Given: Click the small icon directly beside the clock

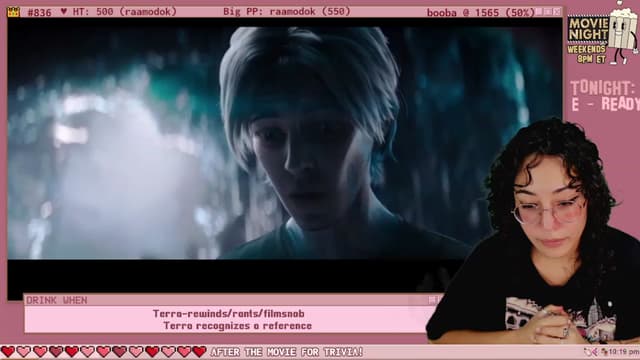Looking at the screenshot, I should click(x=604, y=352).
